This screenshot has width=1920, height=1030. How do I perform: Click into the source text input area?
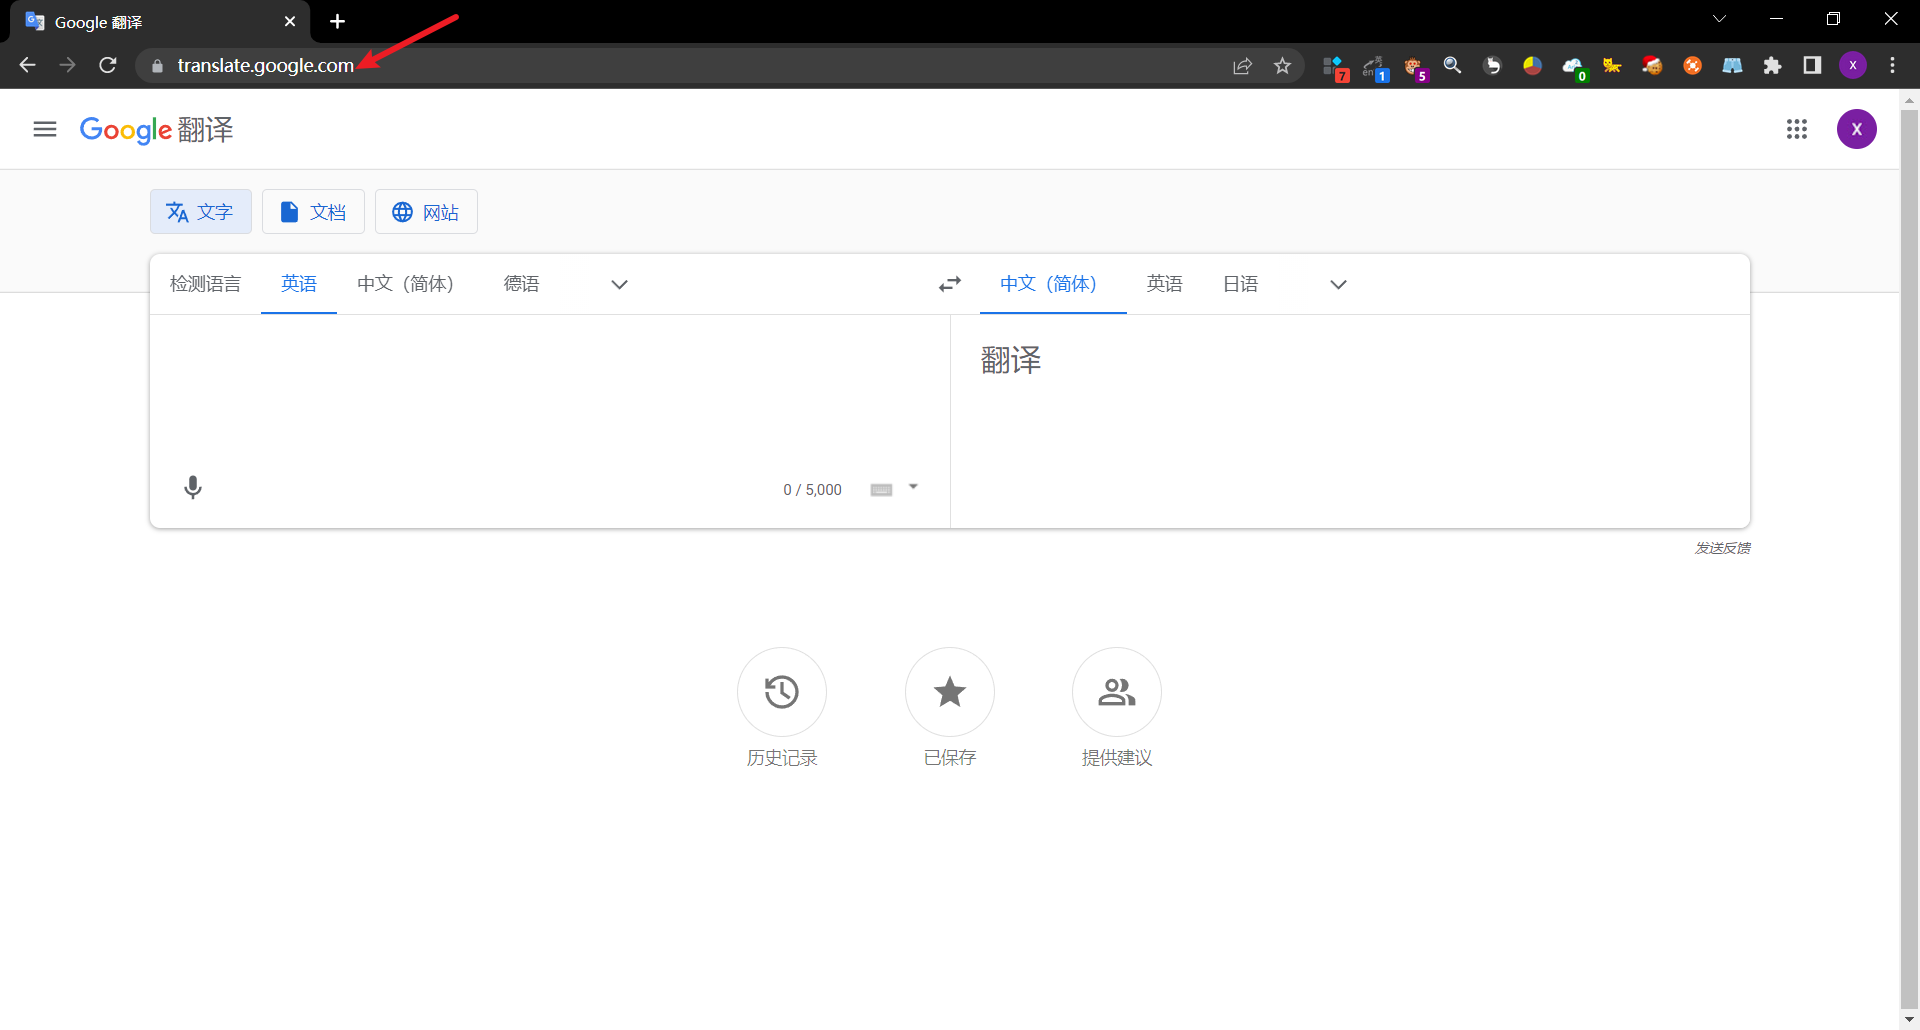coord(549,390)
